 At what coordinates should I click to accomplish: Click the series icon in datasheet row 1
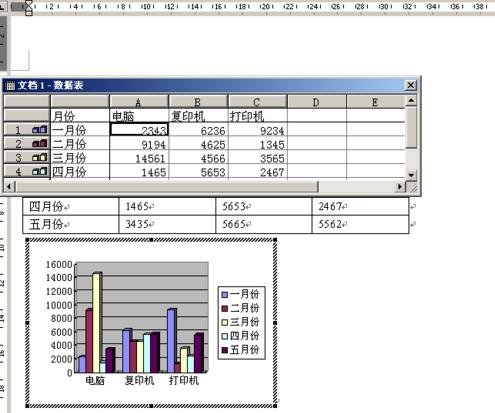40,130
